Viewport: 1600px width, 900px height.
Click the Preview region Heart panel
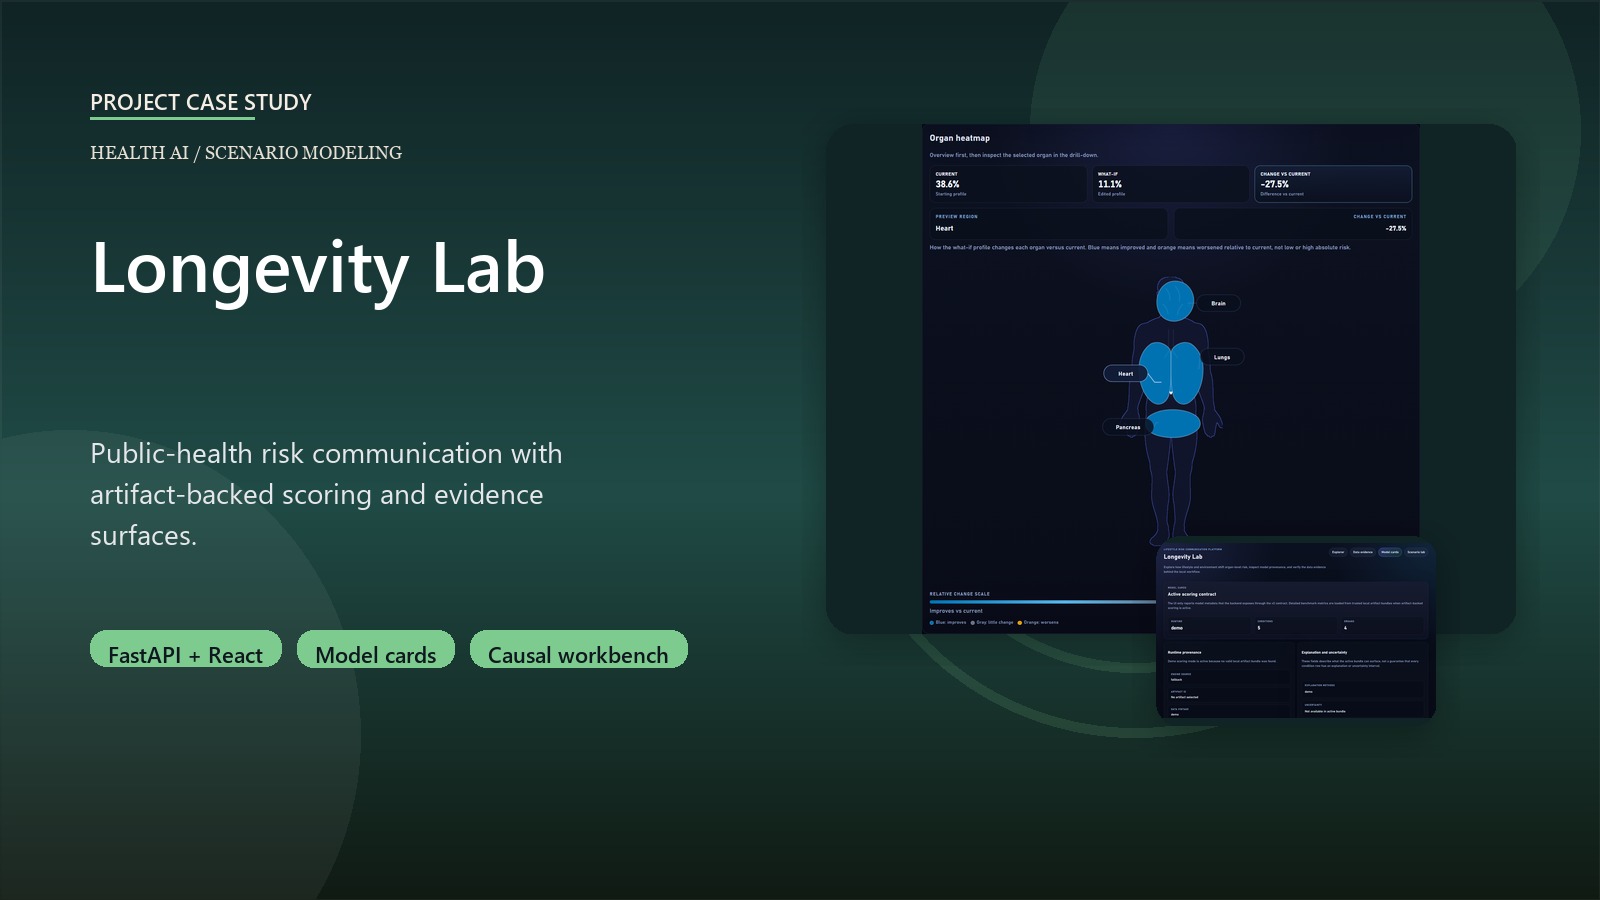[x=1047, y=223]
